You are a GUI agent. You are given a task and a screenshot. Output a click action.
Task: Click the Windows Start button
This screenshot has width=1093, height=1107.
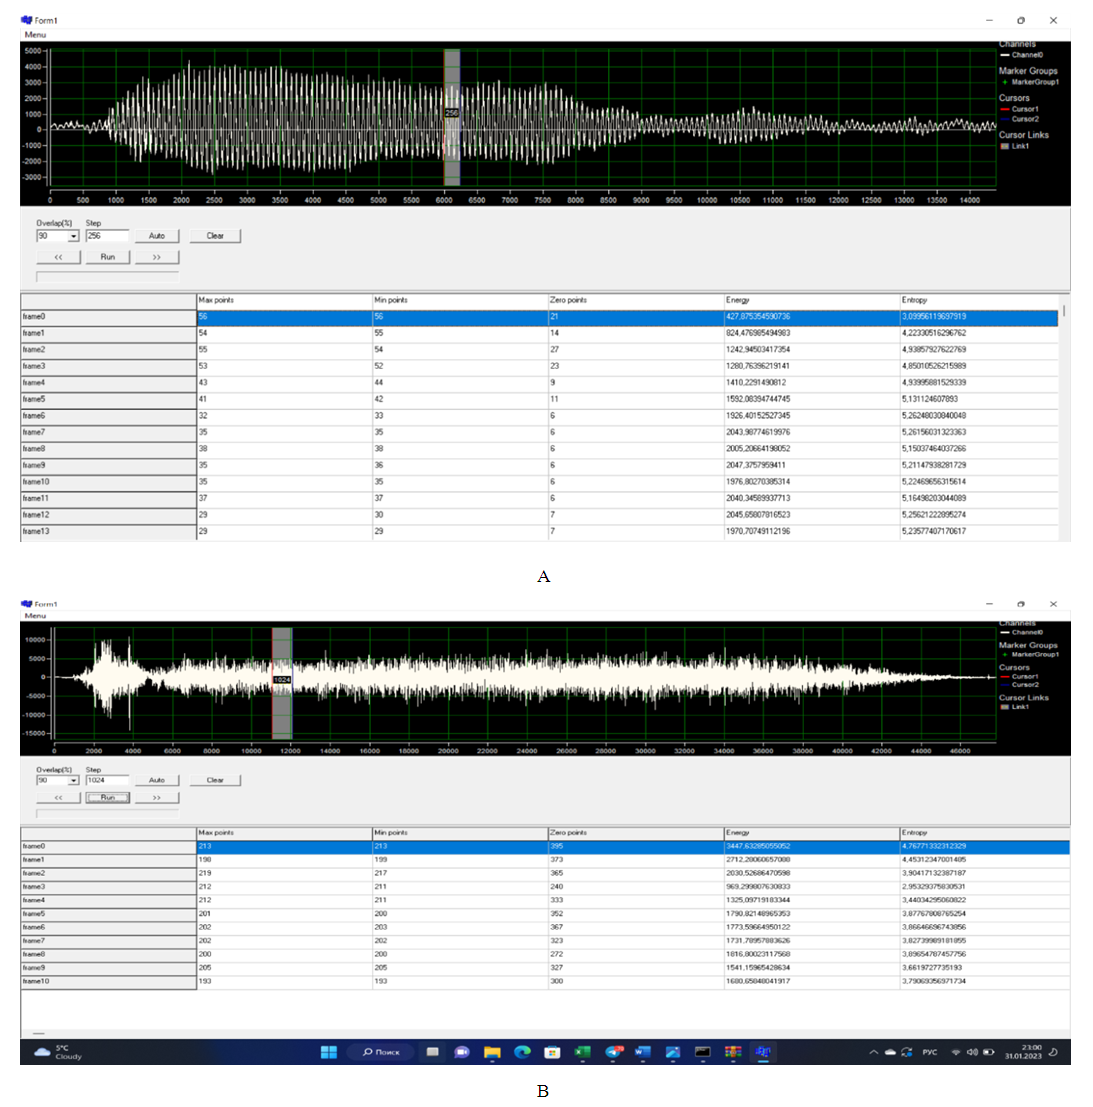click(x=328, y=1052)
